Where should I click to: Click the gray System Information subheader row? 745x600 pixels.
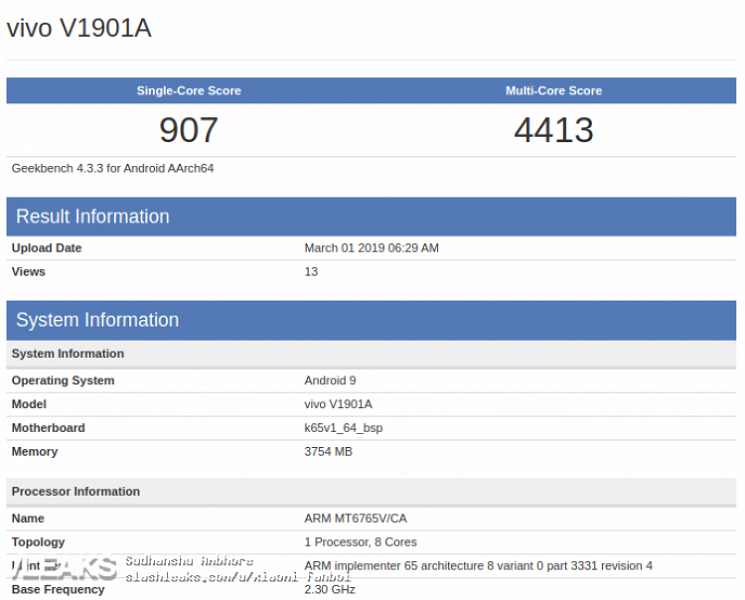pyautogui.click(x=371, y=354)
